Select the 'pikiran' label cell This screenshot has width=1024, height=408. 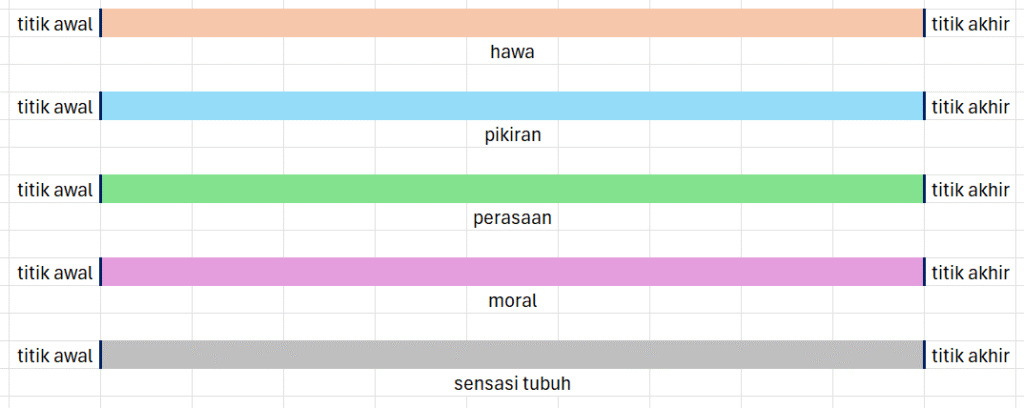[512, 134]
